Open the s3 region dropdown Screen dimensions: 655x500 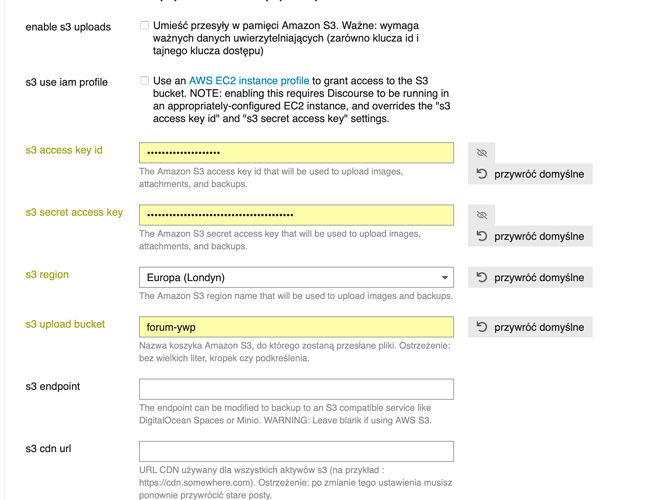point(296,277)
